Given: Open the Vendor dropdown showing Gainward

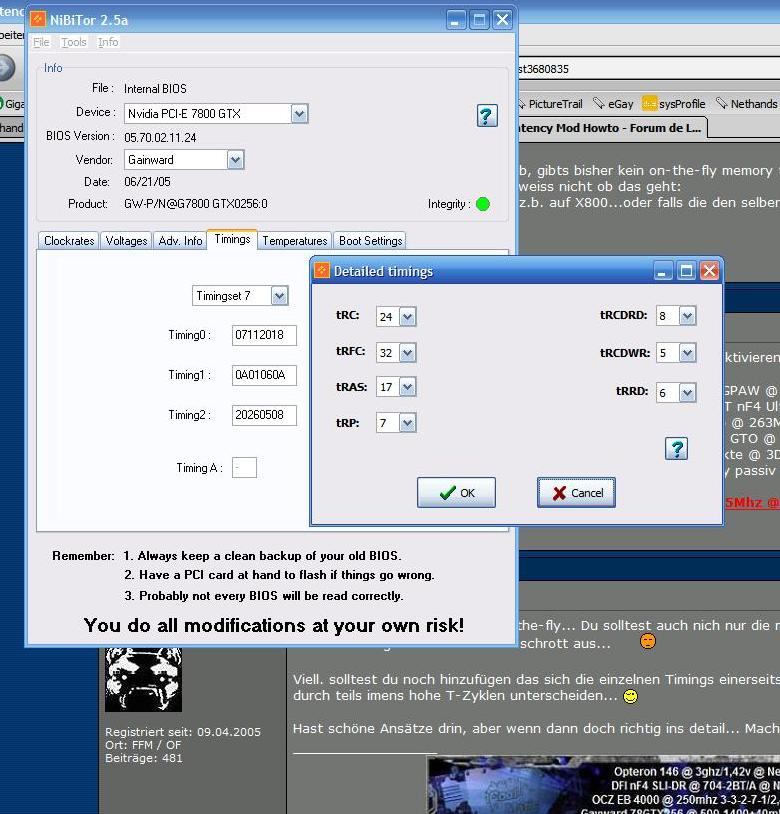Looking at the screenshot, I should (x=235, y=159).
